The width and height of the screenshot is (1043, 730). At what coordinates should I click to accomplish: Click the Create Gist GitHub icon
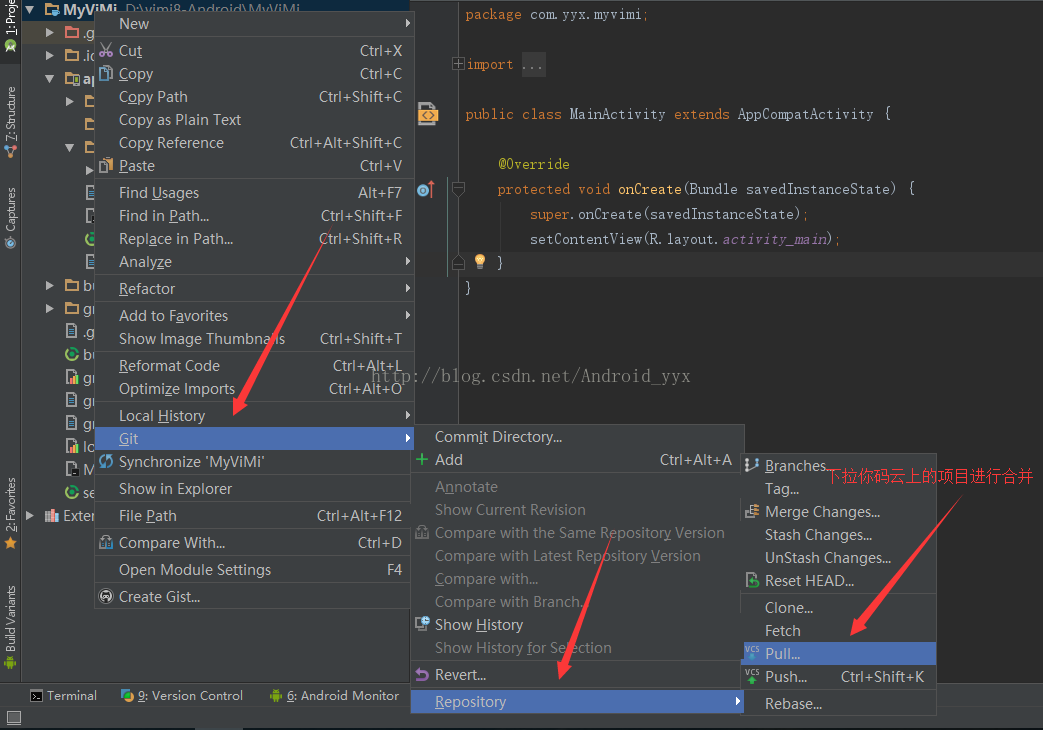[x=106, y=596]
